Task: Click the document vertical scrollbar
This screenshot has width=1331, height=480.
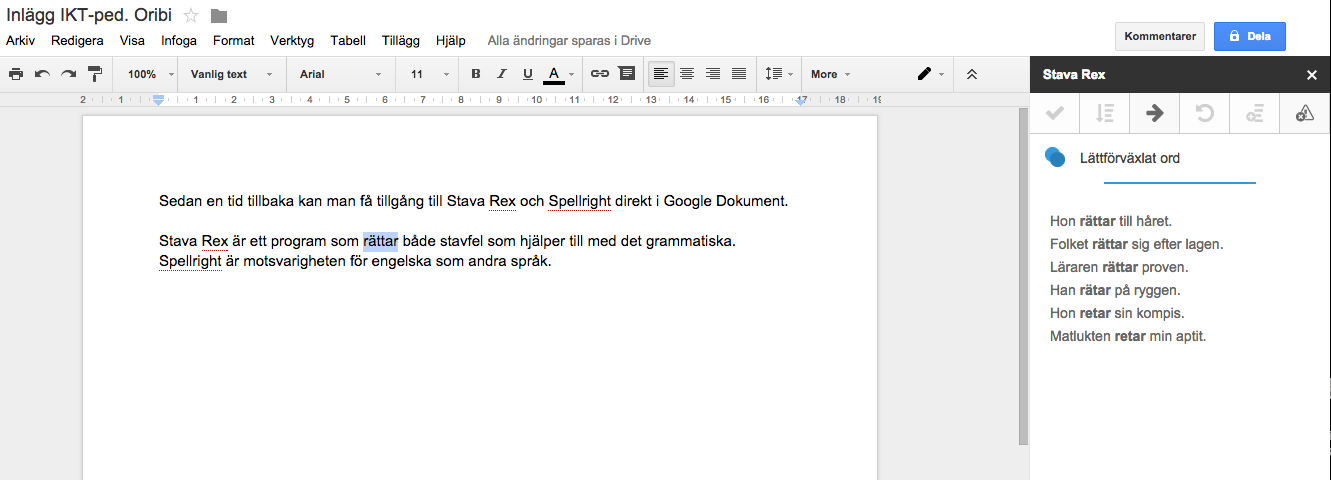Action: tap(1022, 276)
